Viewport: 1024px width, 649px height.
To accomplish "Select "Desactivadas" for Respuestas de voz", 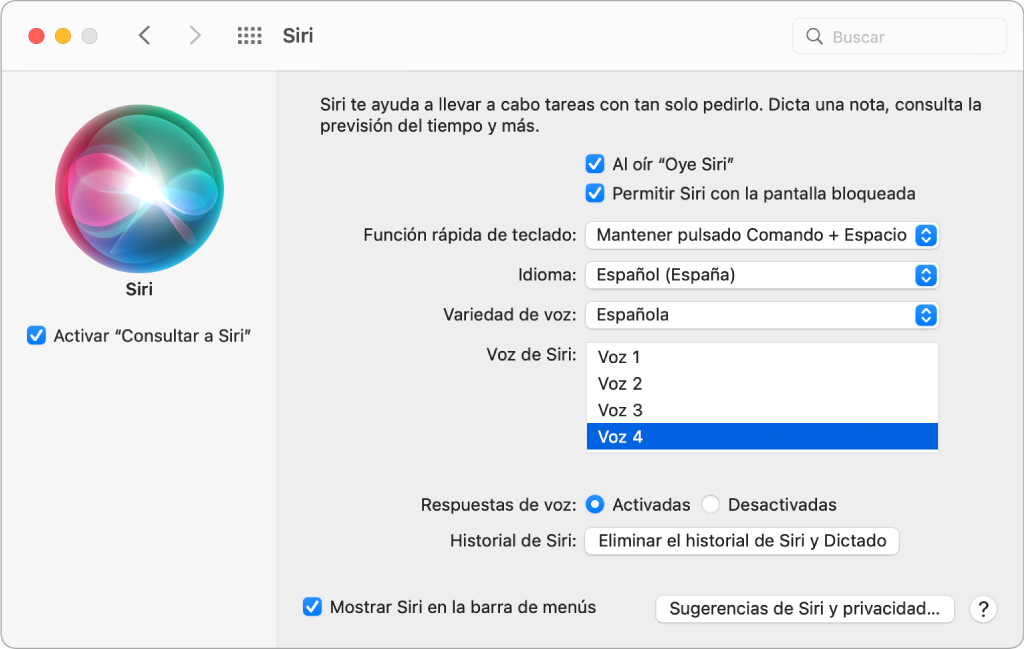I will tap(710, 504).
